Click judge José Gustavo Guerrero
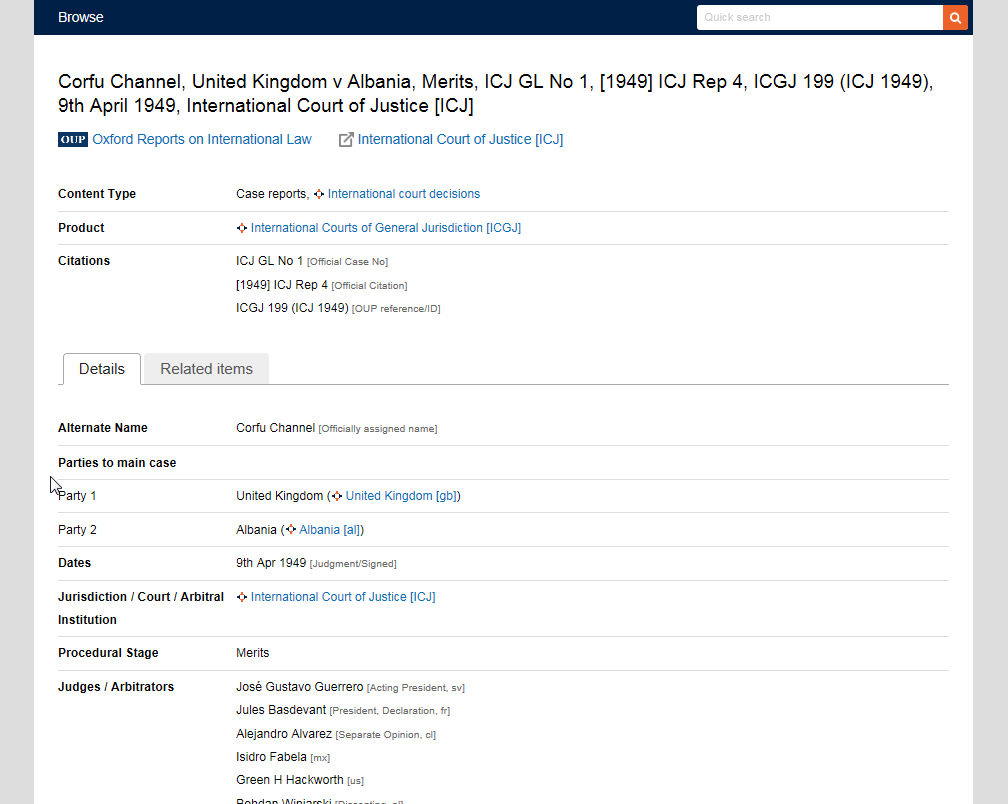 (300, 687)
